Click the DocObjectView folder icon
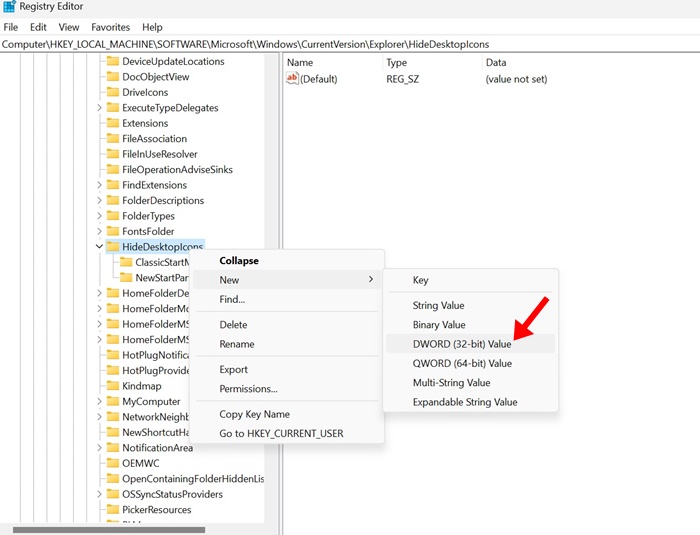 click(x=113, y=77)
